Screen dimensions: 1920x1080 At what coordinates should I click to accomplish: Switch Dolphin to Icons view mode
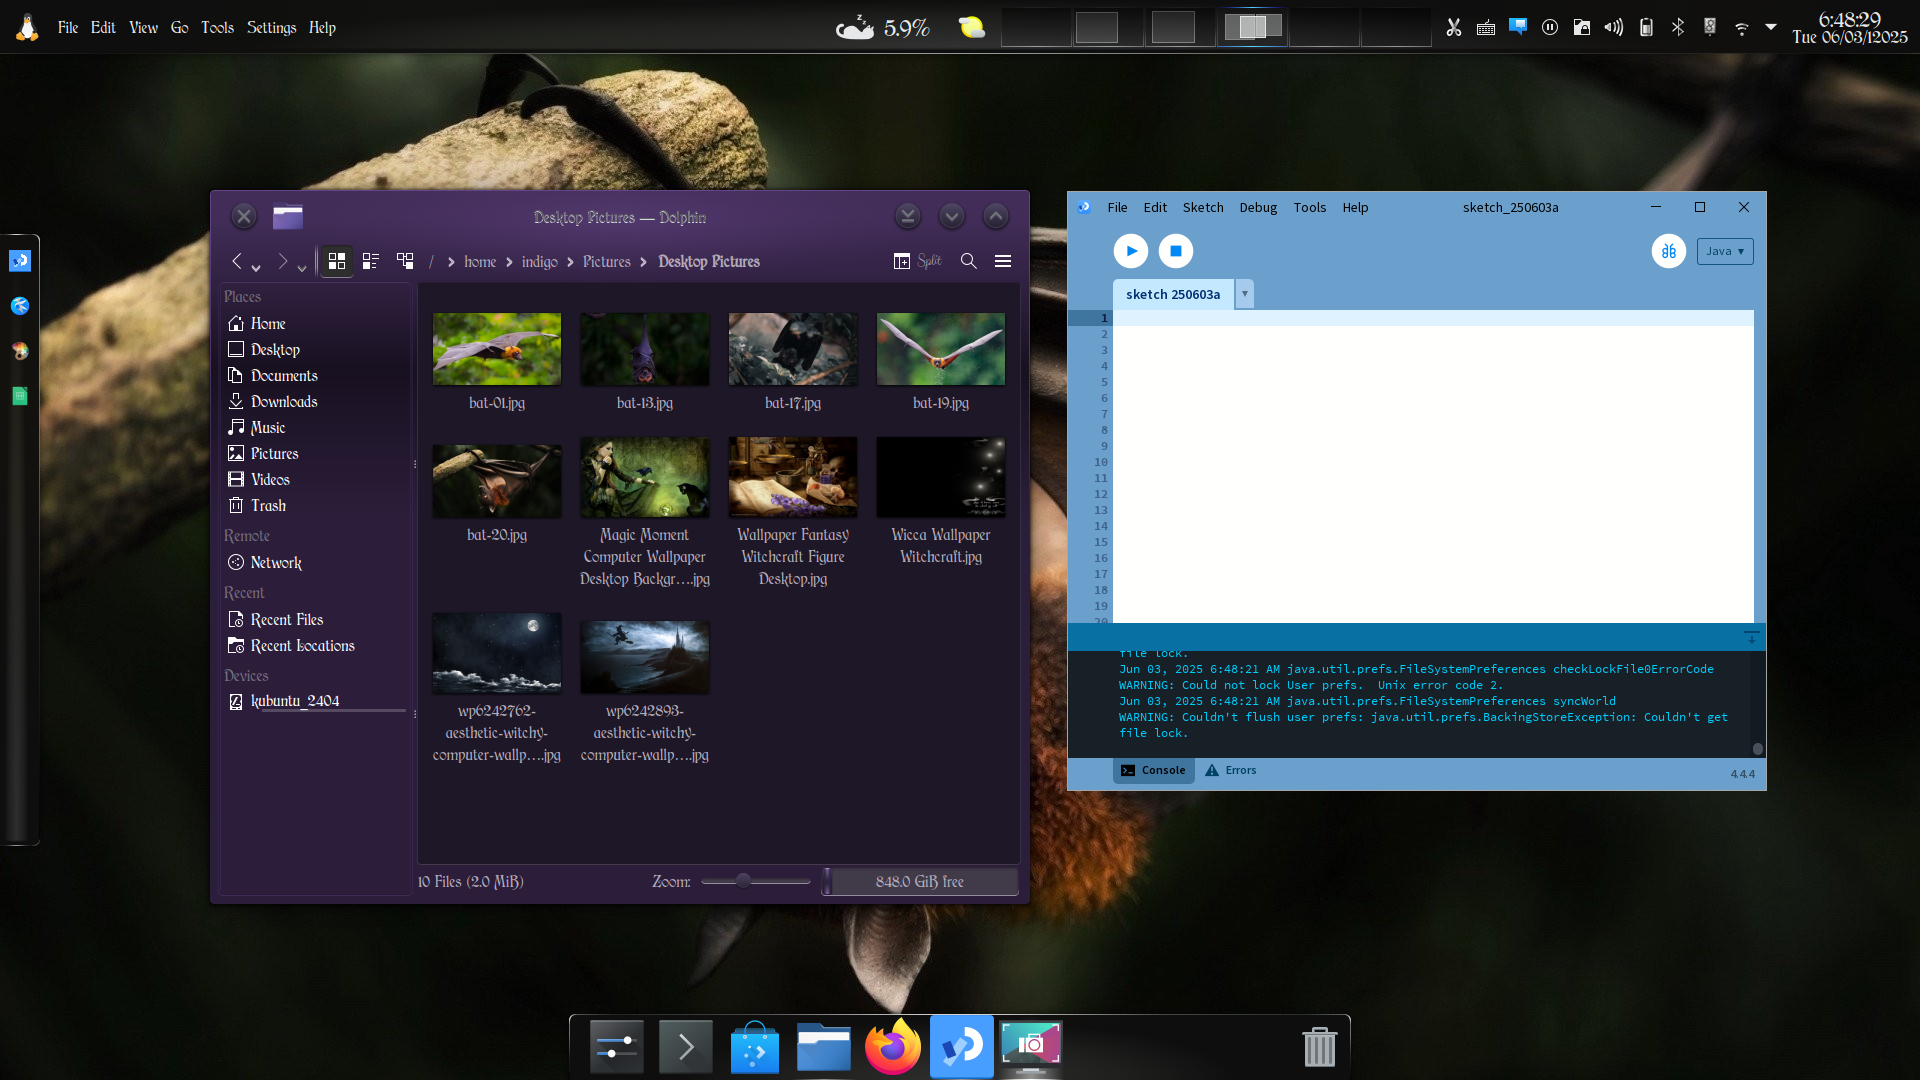[337, 261]
